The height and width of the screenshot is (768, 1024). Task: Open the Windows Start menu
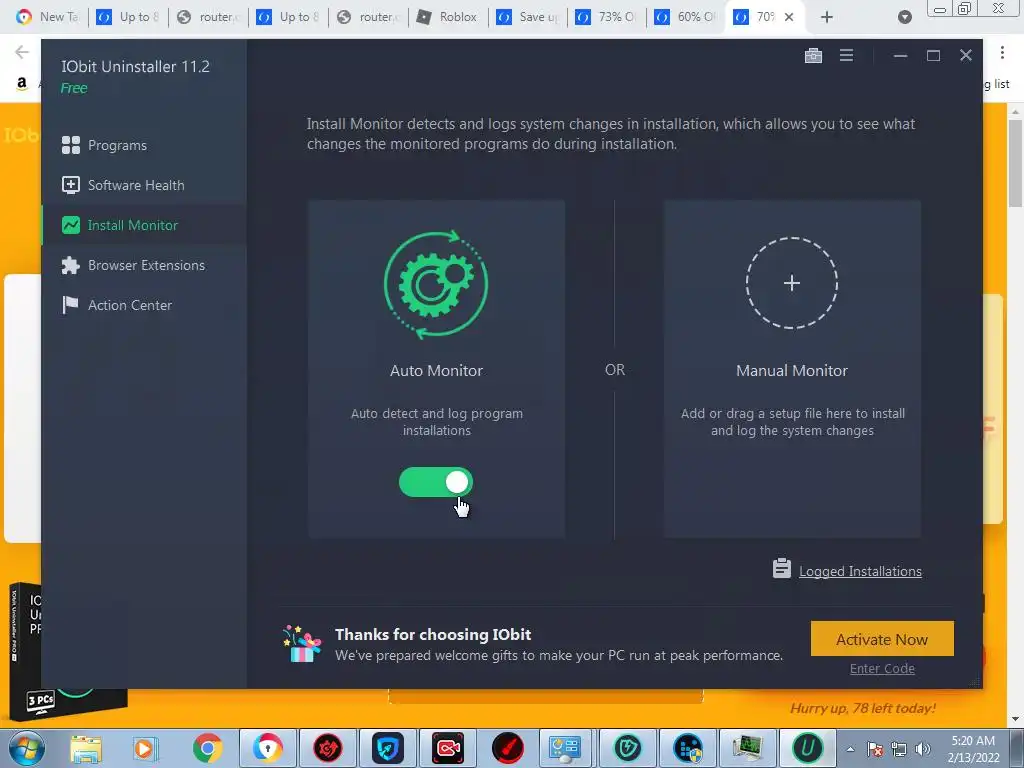(x=26, y=748)
